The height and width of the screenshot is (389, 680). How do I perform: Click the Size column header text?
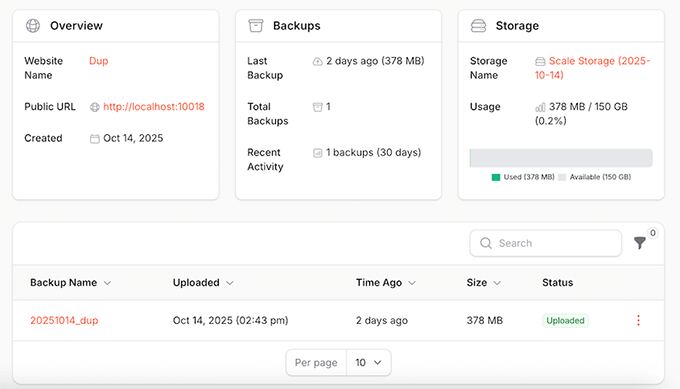[477, 283]
